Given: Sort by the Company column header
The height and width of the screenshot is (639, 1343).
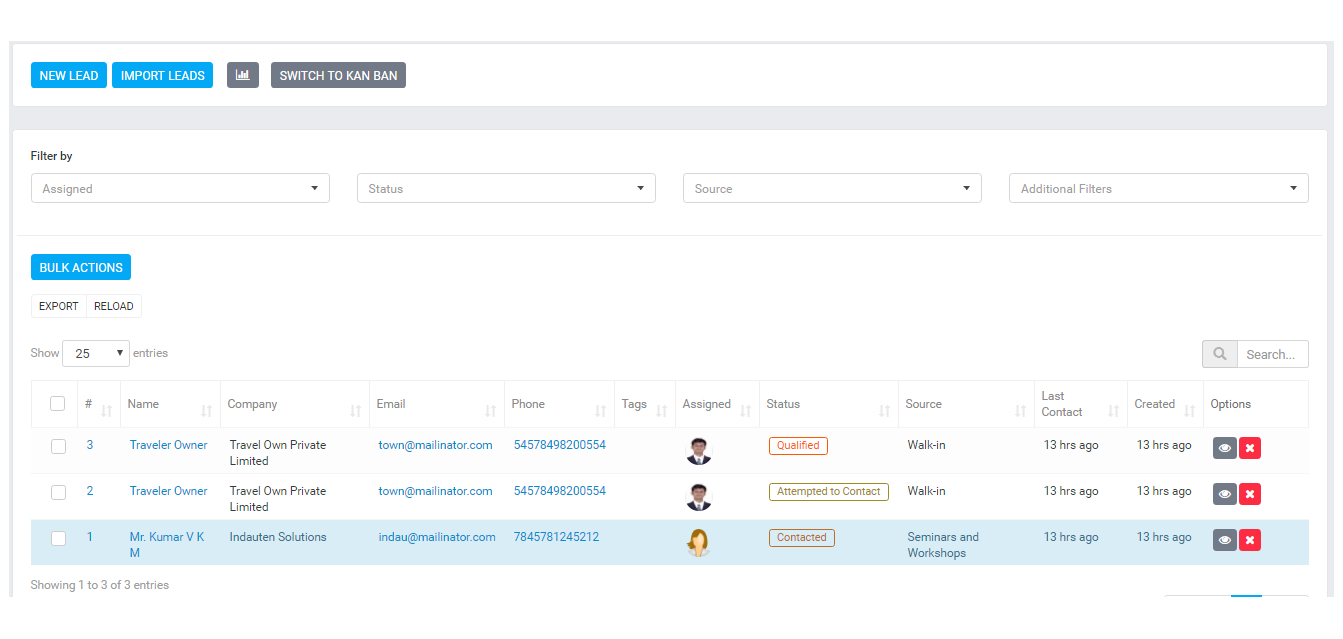Looking at the screenshot, I should pyautogui.click(x=252, y=404).
